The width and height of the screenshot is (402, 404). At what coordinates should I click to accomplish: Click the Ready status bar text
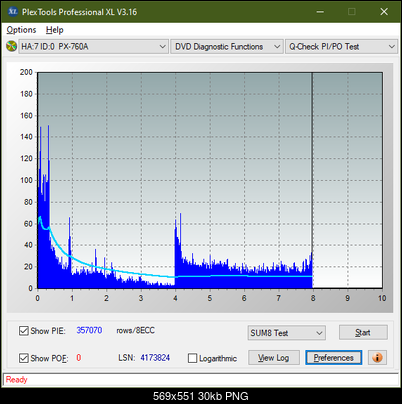17,379
